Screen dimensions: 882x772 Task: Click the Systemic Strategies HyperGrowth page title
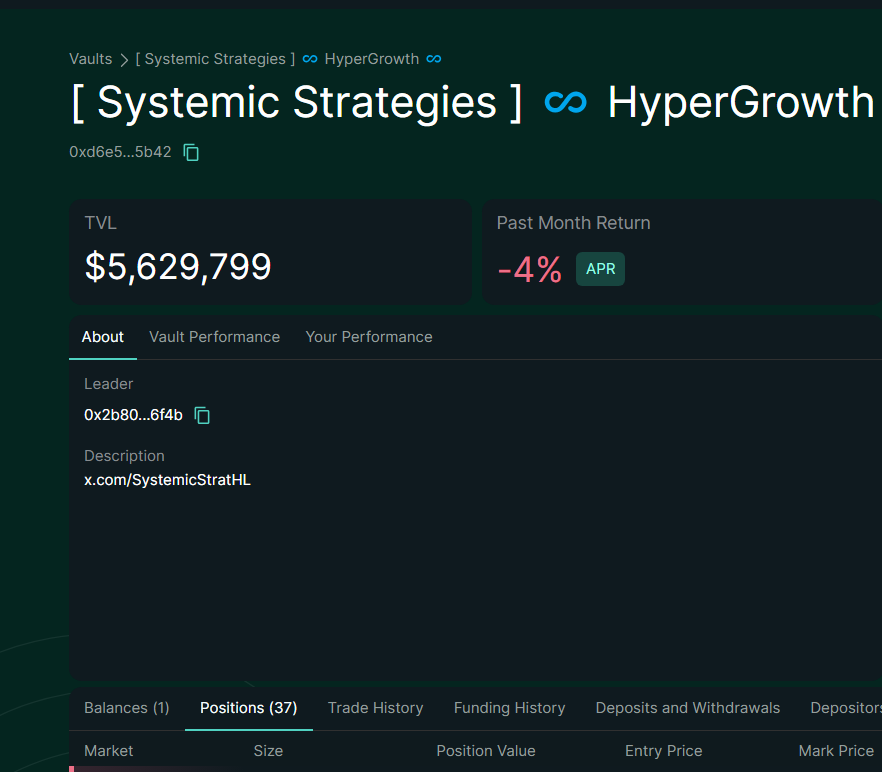click(474, 102)
